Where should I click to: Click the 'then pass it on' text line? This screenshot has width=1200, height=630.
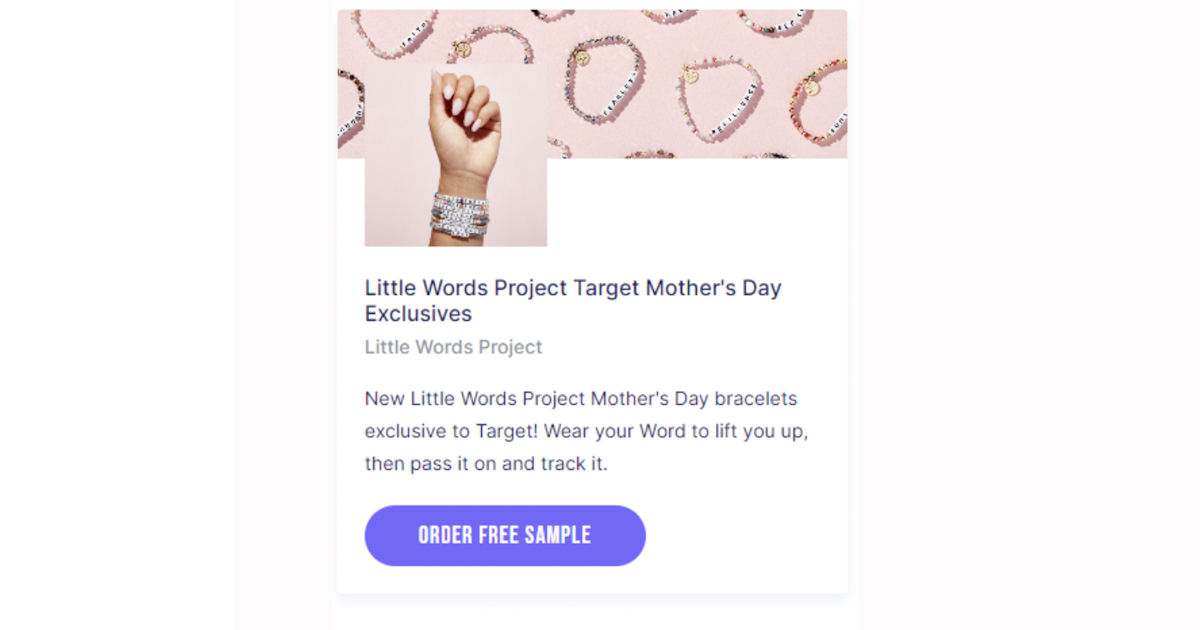[x=486, y=464]
